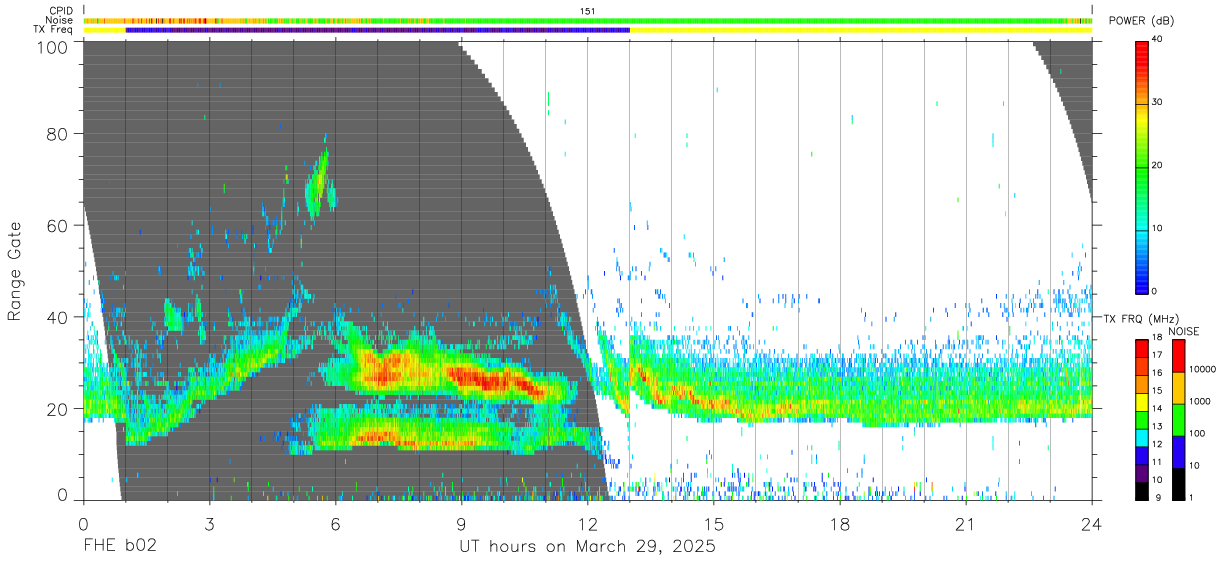Click the "10000" tick on NOISE legend
The height and width of the screenshot is (567, 1228).
click(x=1204, y=369)
